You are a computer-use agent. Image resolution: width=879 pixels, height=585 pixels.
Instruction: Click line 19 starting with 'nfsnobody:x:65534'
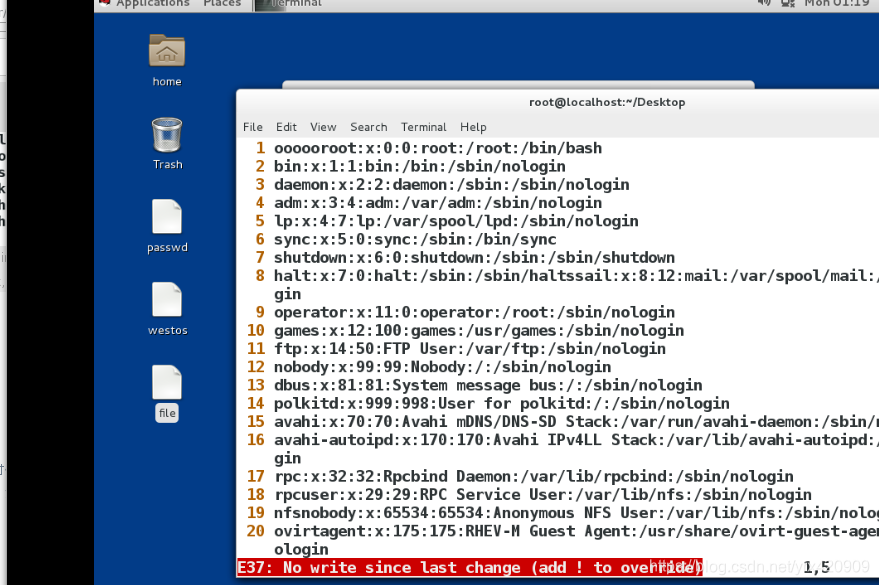coord(576,513)
